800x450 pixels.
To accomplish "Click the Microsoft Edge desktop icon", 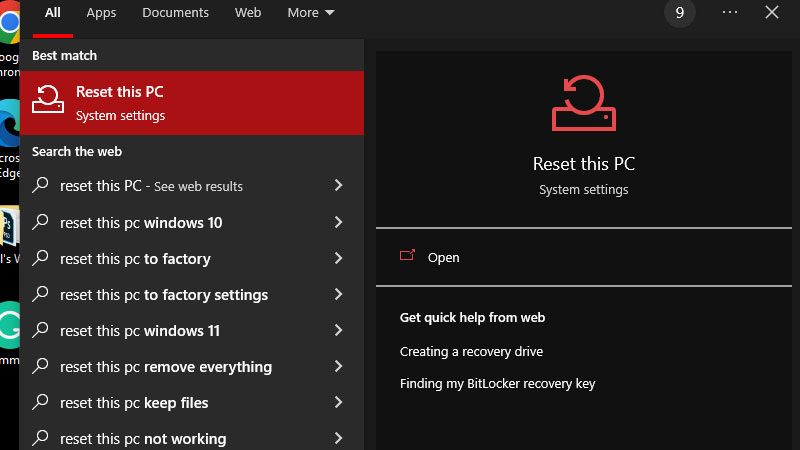I will coord(9,123).
